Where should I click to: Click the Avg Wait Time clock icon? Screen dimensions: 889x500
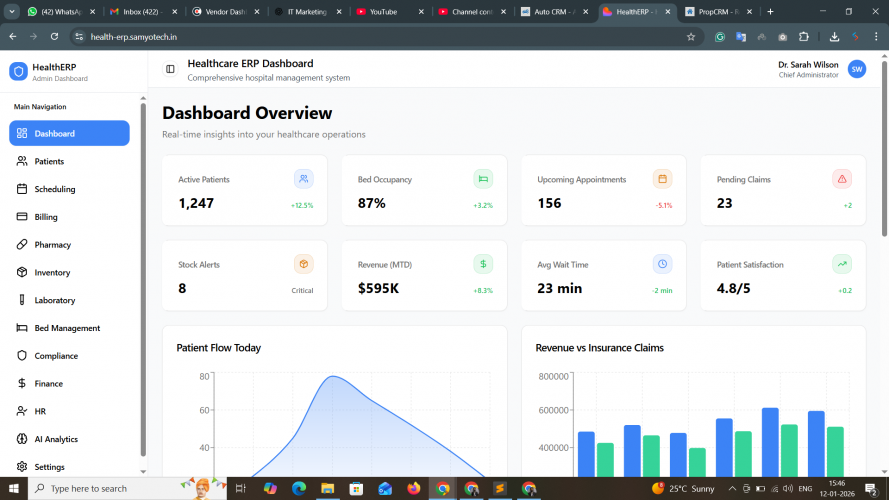(662, 264)
